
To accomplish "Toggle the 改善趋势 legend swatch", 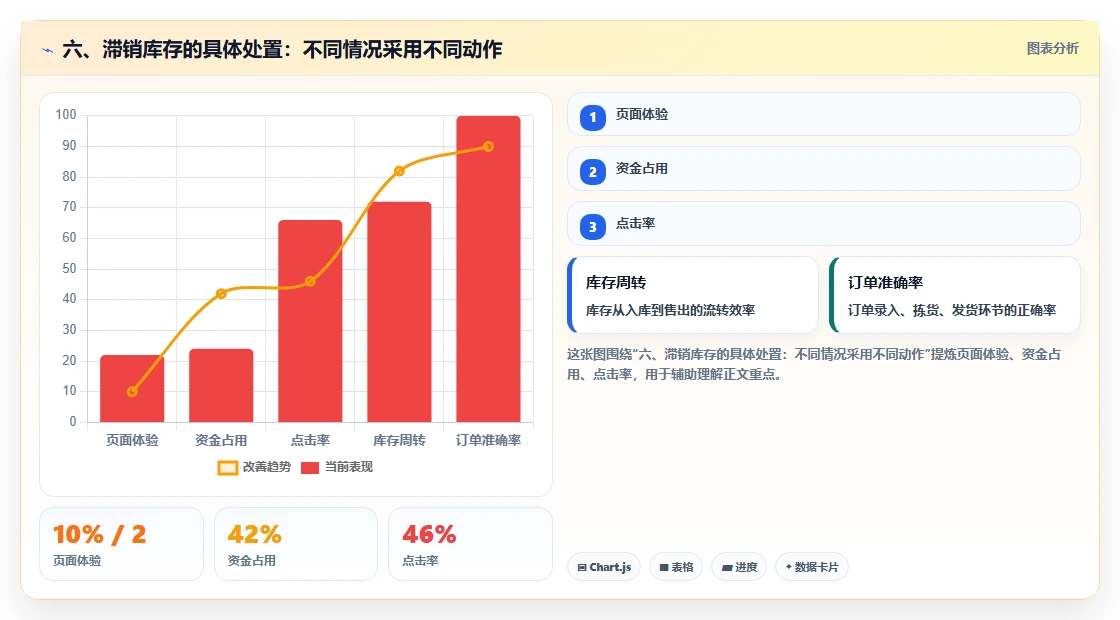I will point(228,468).
